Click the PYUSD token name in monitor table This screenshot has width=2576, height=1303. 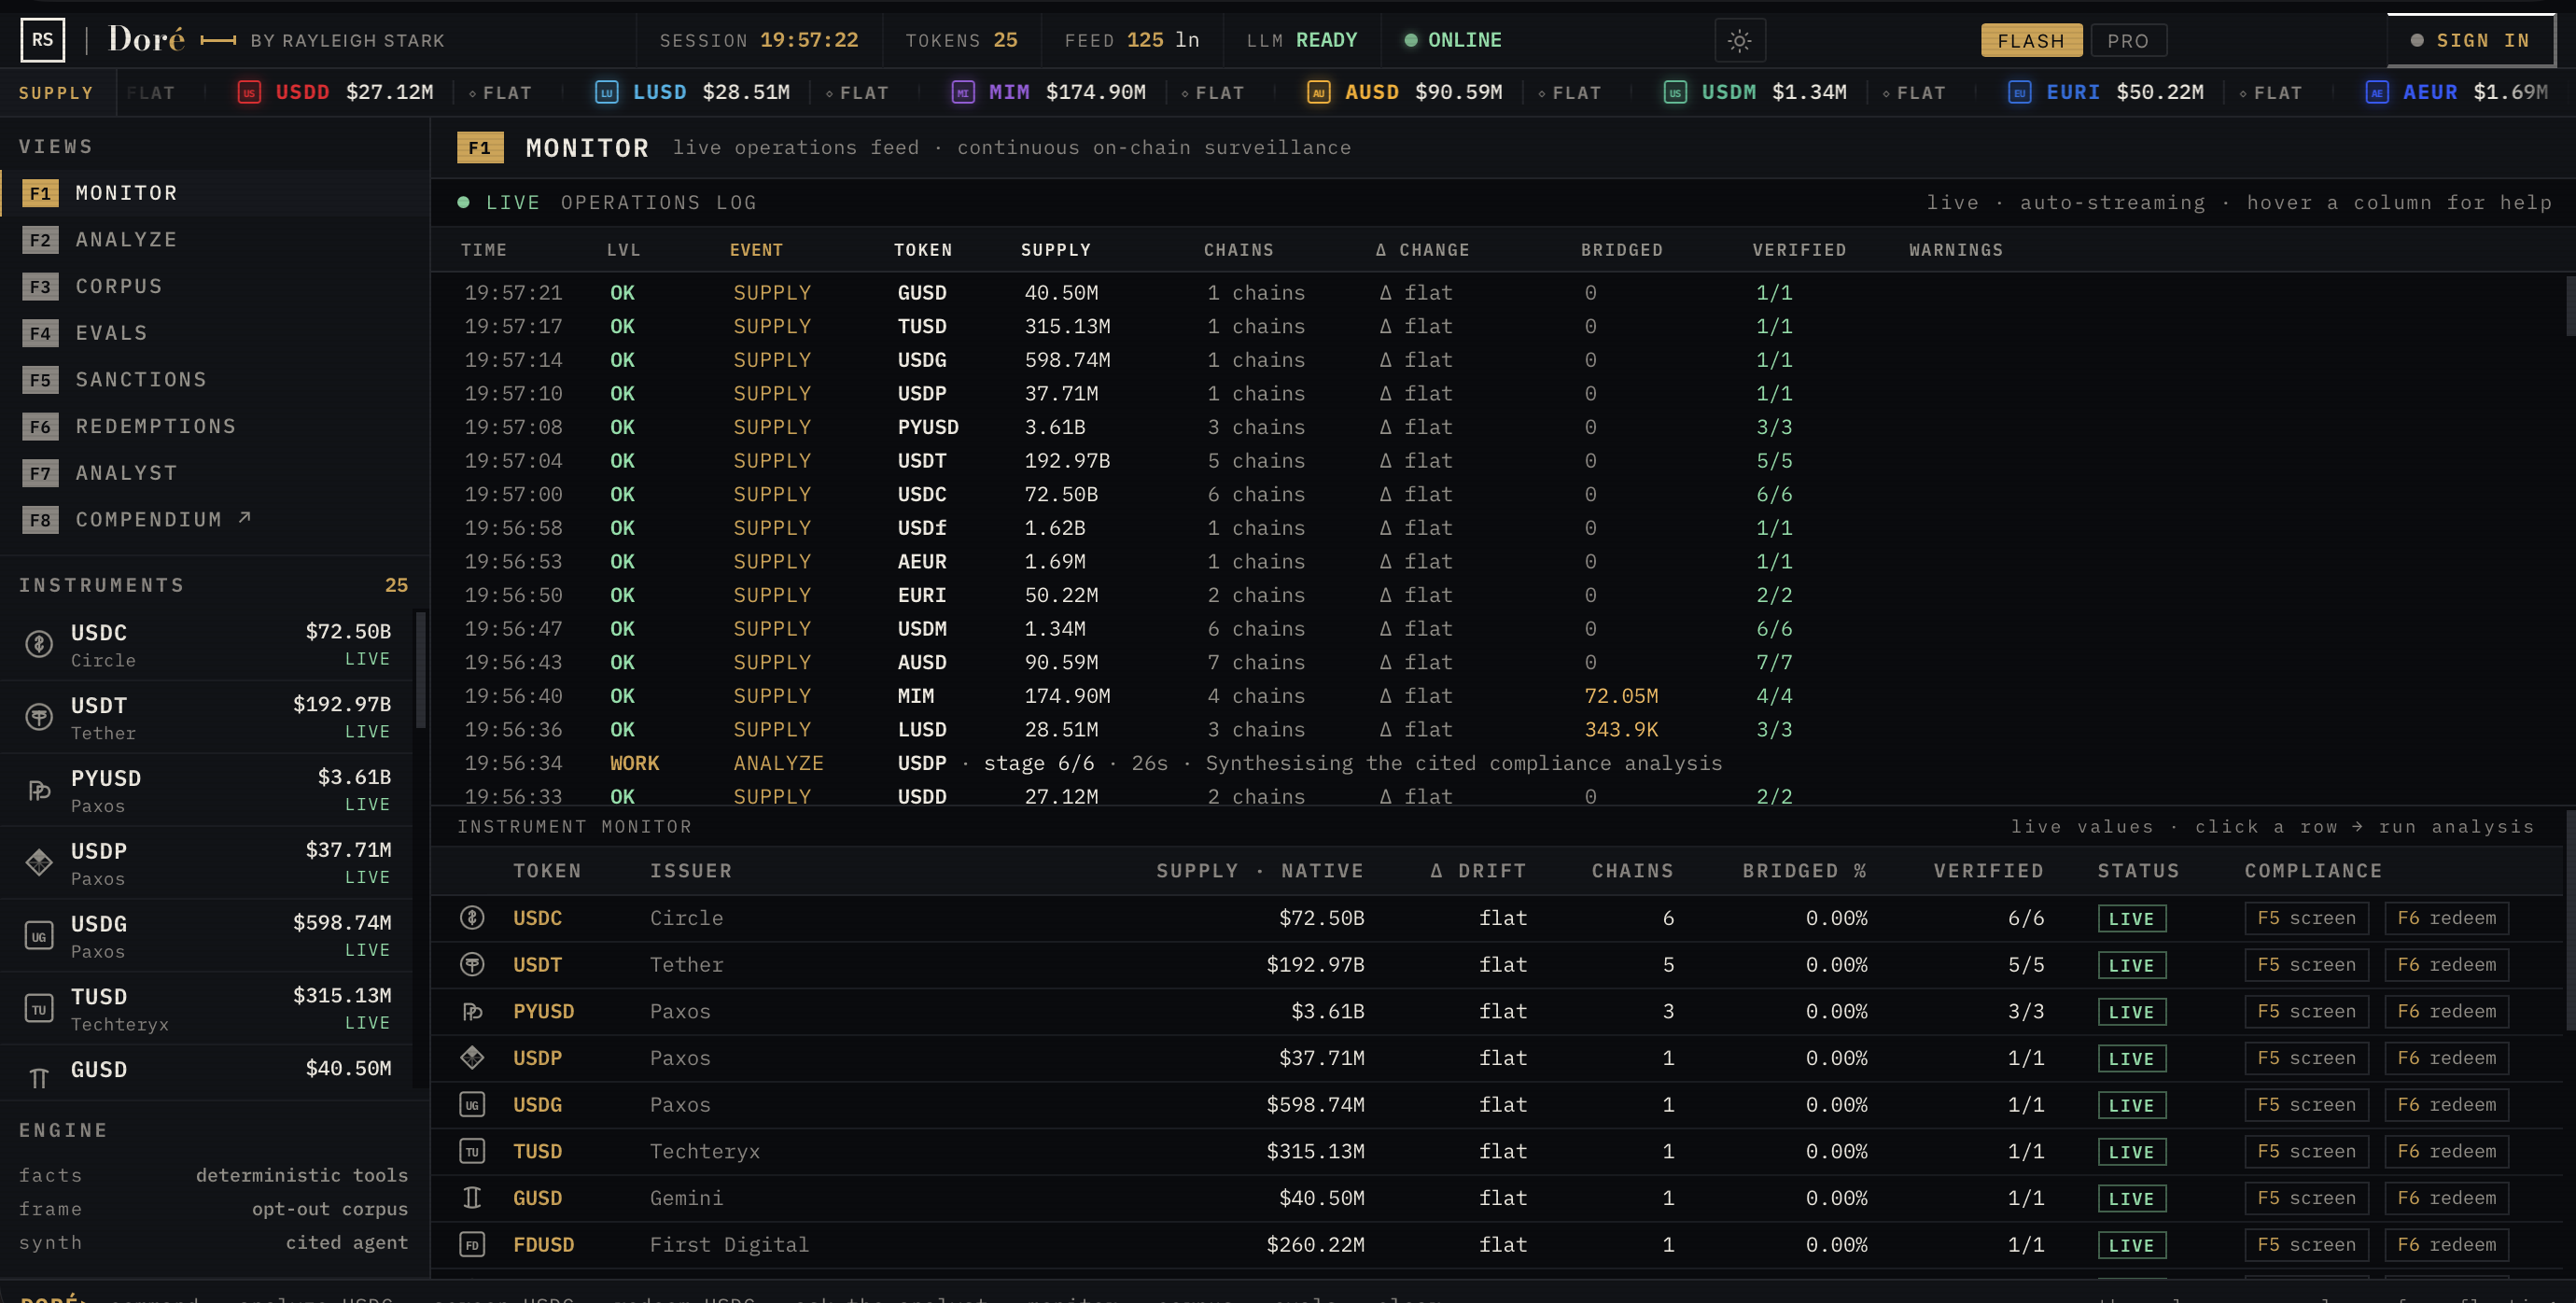pyautogui.click(x=543, y=1011)
